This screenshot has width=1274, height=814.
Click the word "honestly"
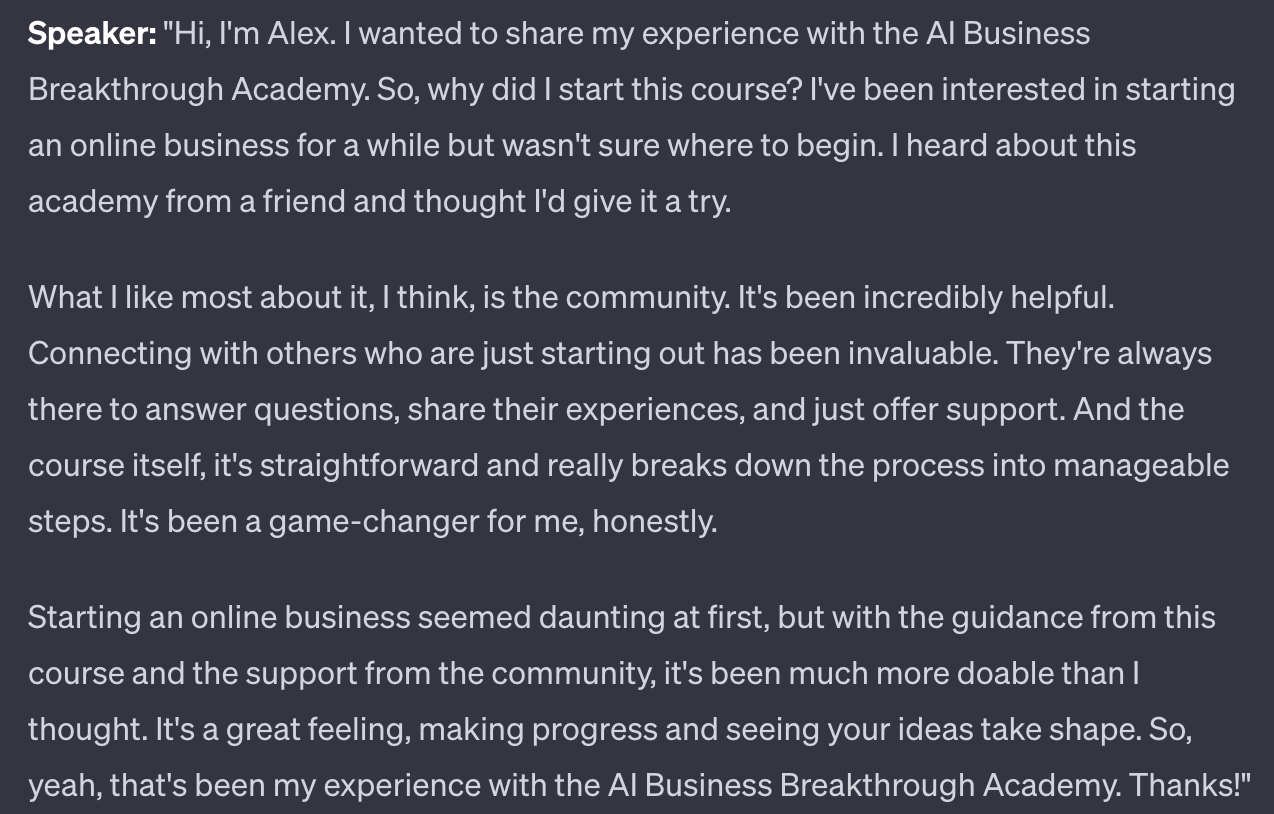point(653,522)
